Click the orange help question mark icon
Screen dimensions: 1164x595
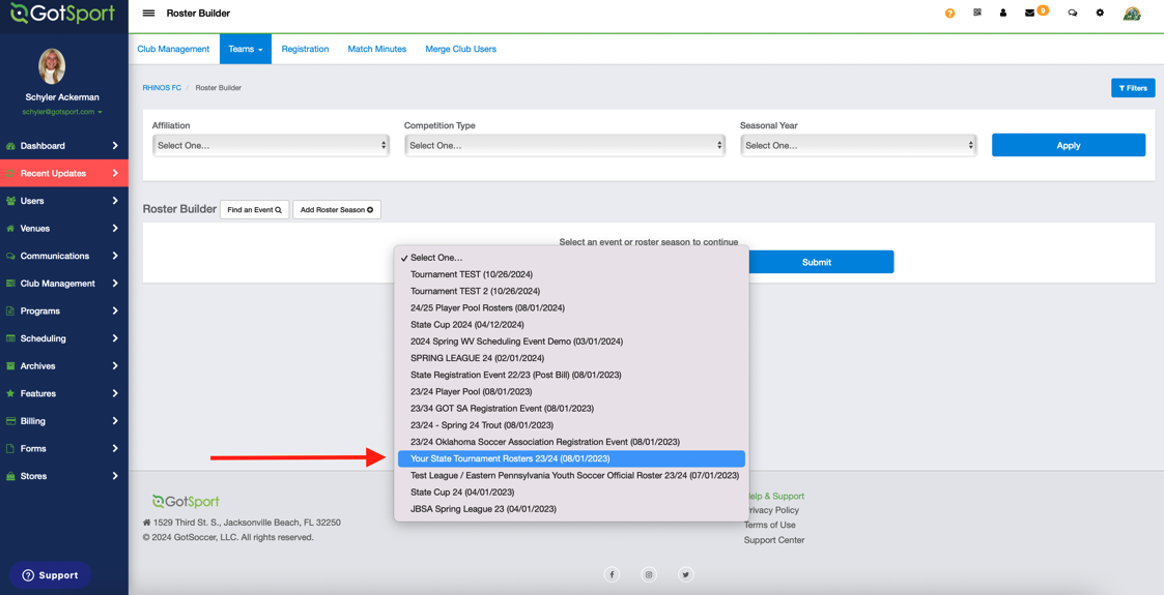(949, 13)
